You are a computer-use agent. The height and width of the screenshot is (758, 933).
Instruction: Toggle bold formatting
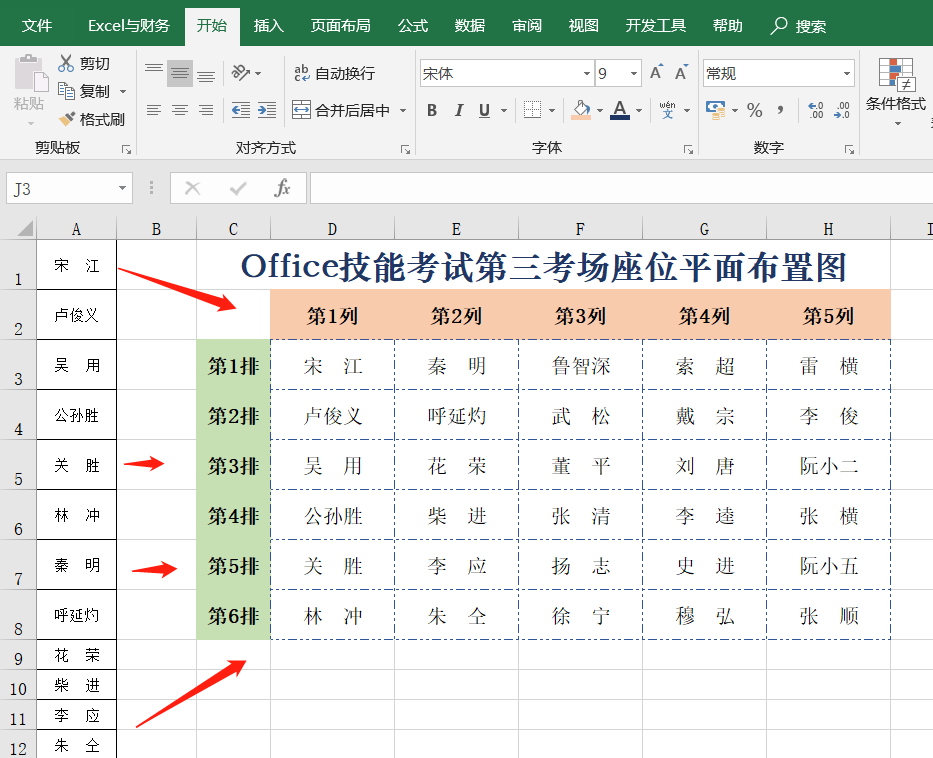432,110
